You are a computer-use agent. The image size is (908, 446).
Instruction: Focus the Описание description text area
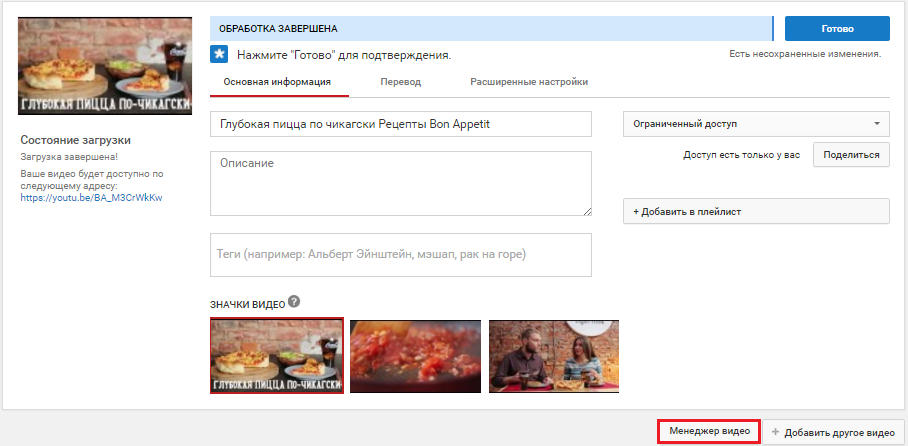tap(400, 183)
